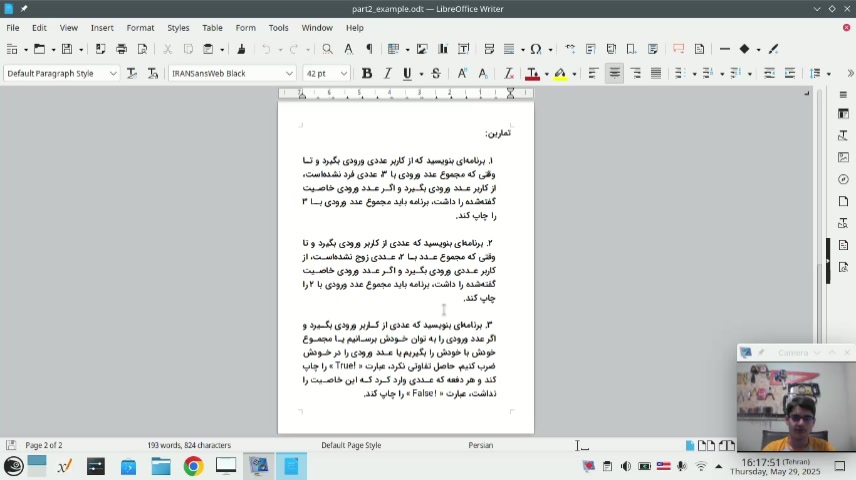This screenshot has height=480, width=856.
Task: Toggle Underline formatting
Action: tap(407, 73)
